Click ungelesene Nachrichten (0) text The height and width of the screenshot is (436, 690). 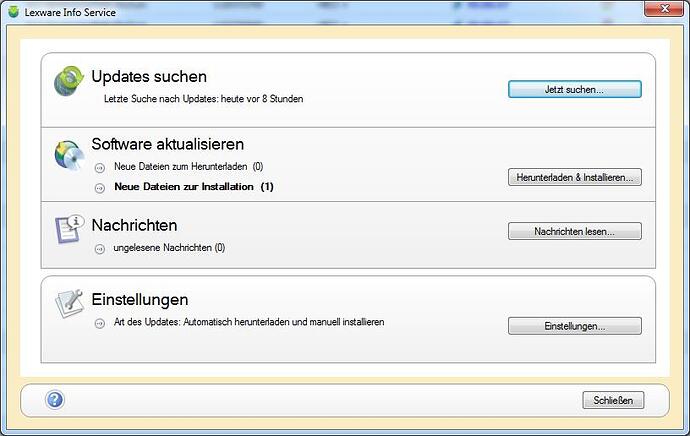[x=169, y=248]
